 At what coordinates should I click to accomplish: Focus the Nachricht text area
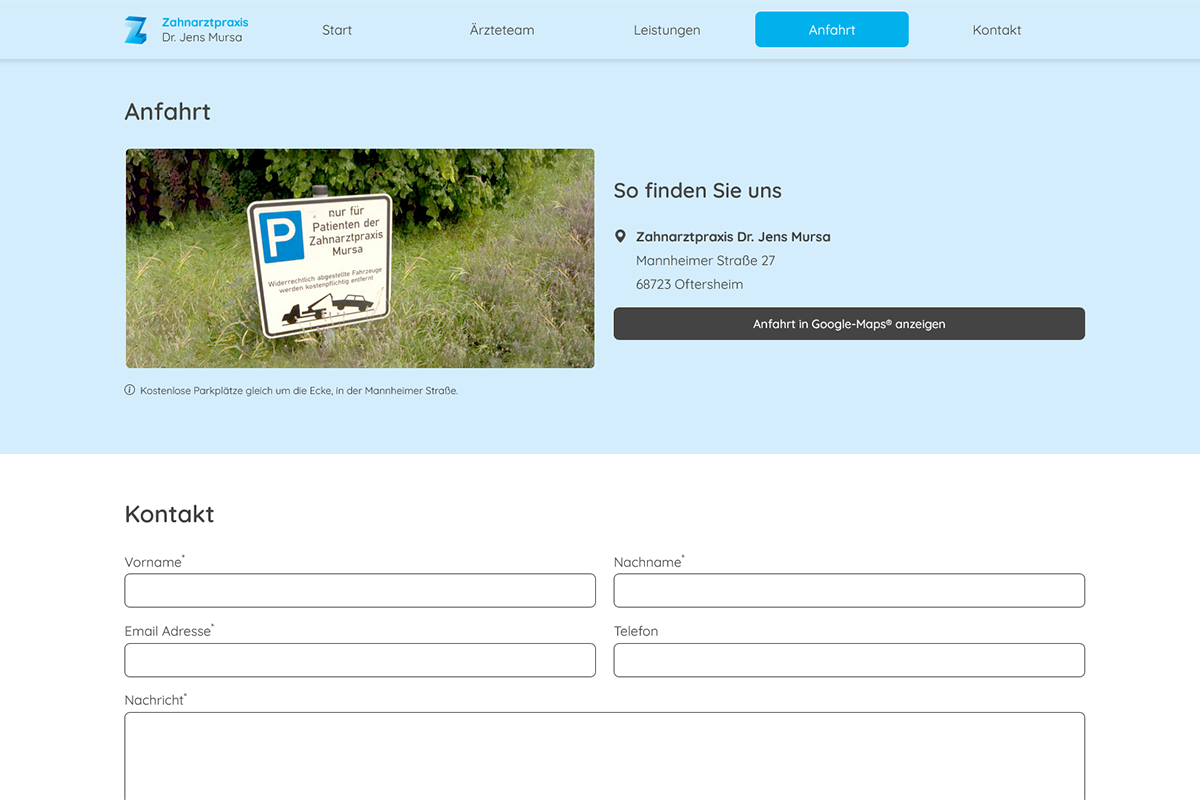[605, 757]
